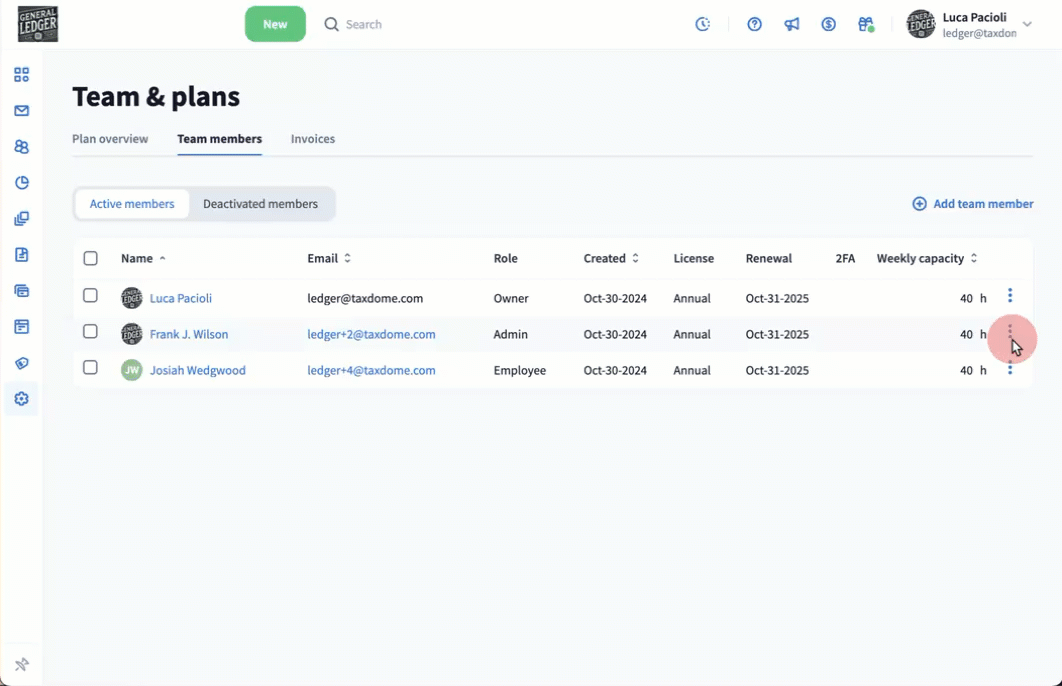Check the Luca Pacioli row checkbox
The image size is (1062, 686).
pyautogui.click(x=90, y=296)
